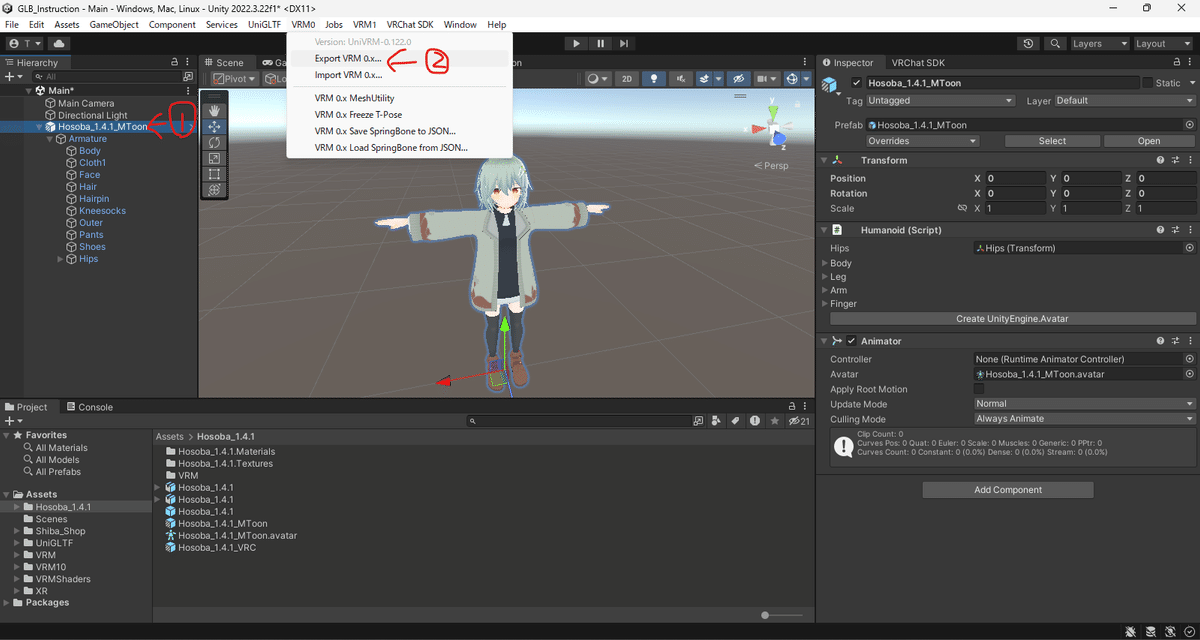Open the GameObject menu
1200x640 pixels.
115,24
